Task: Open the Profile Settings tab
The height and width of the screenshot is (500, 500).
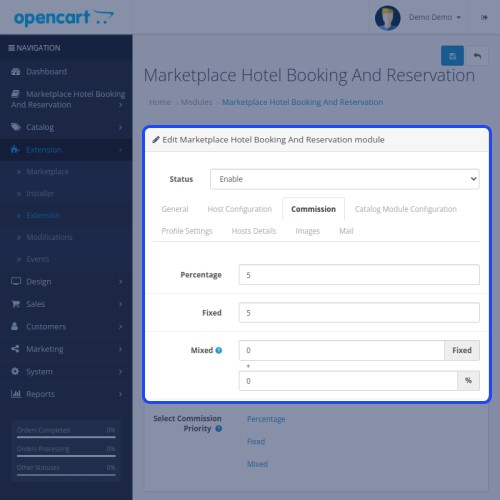Action: [x=187, y=231]
